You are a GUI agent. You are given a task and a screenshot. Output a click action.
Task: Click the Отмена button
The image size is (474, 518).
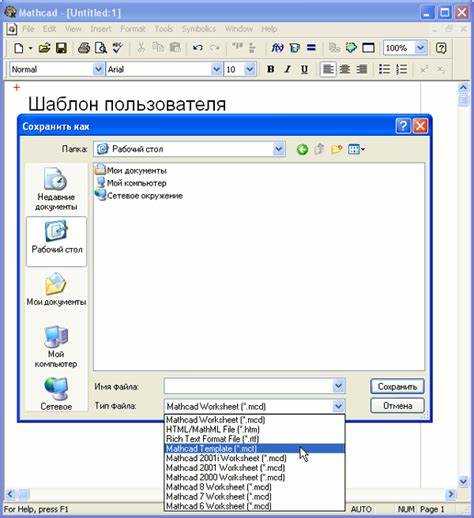point(397,406)
